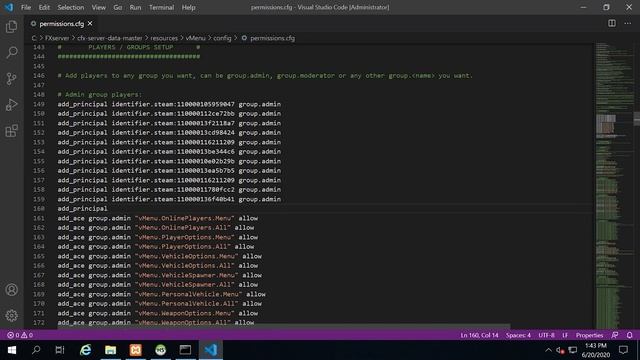Viewport: 640px width, 360px height.
Task: Click the steam:110000105959047 admin line
Action: pos(169,104)
